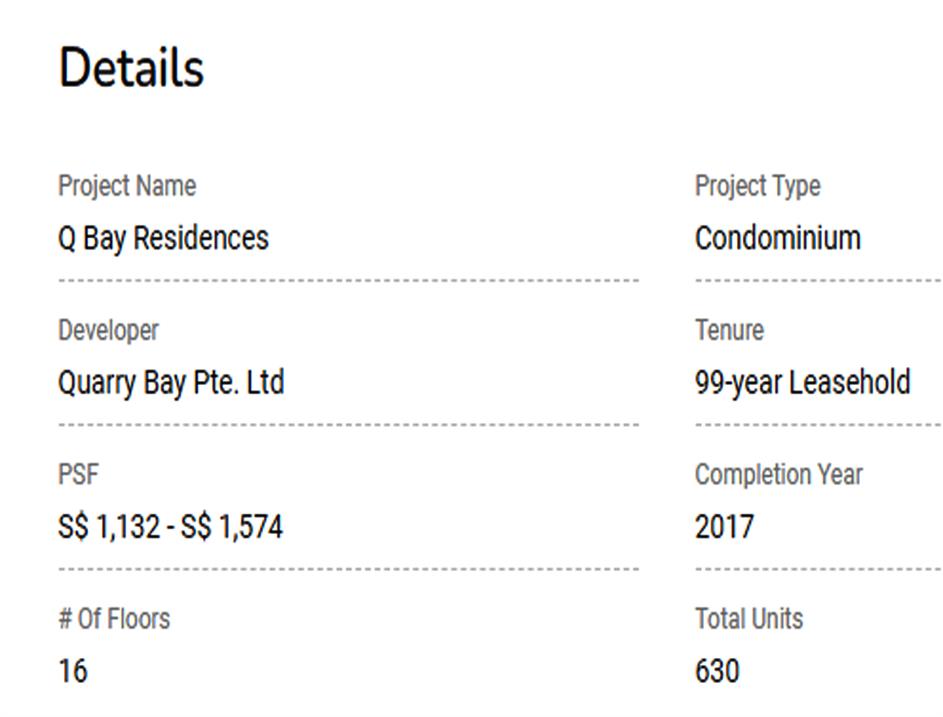
Task: Select the Condominium value
Action: point(777,238)
